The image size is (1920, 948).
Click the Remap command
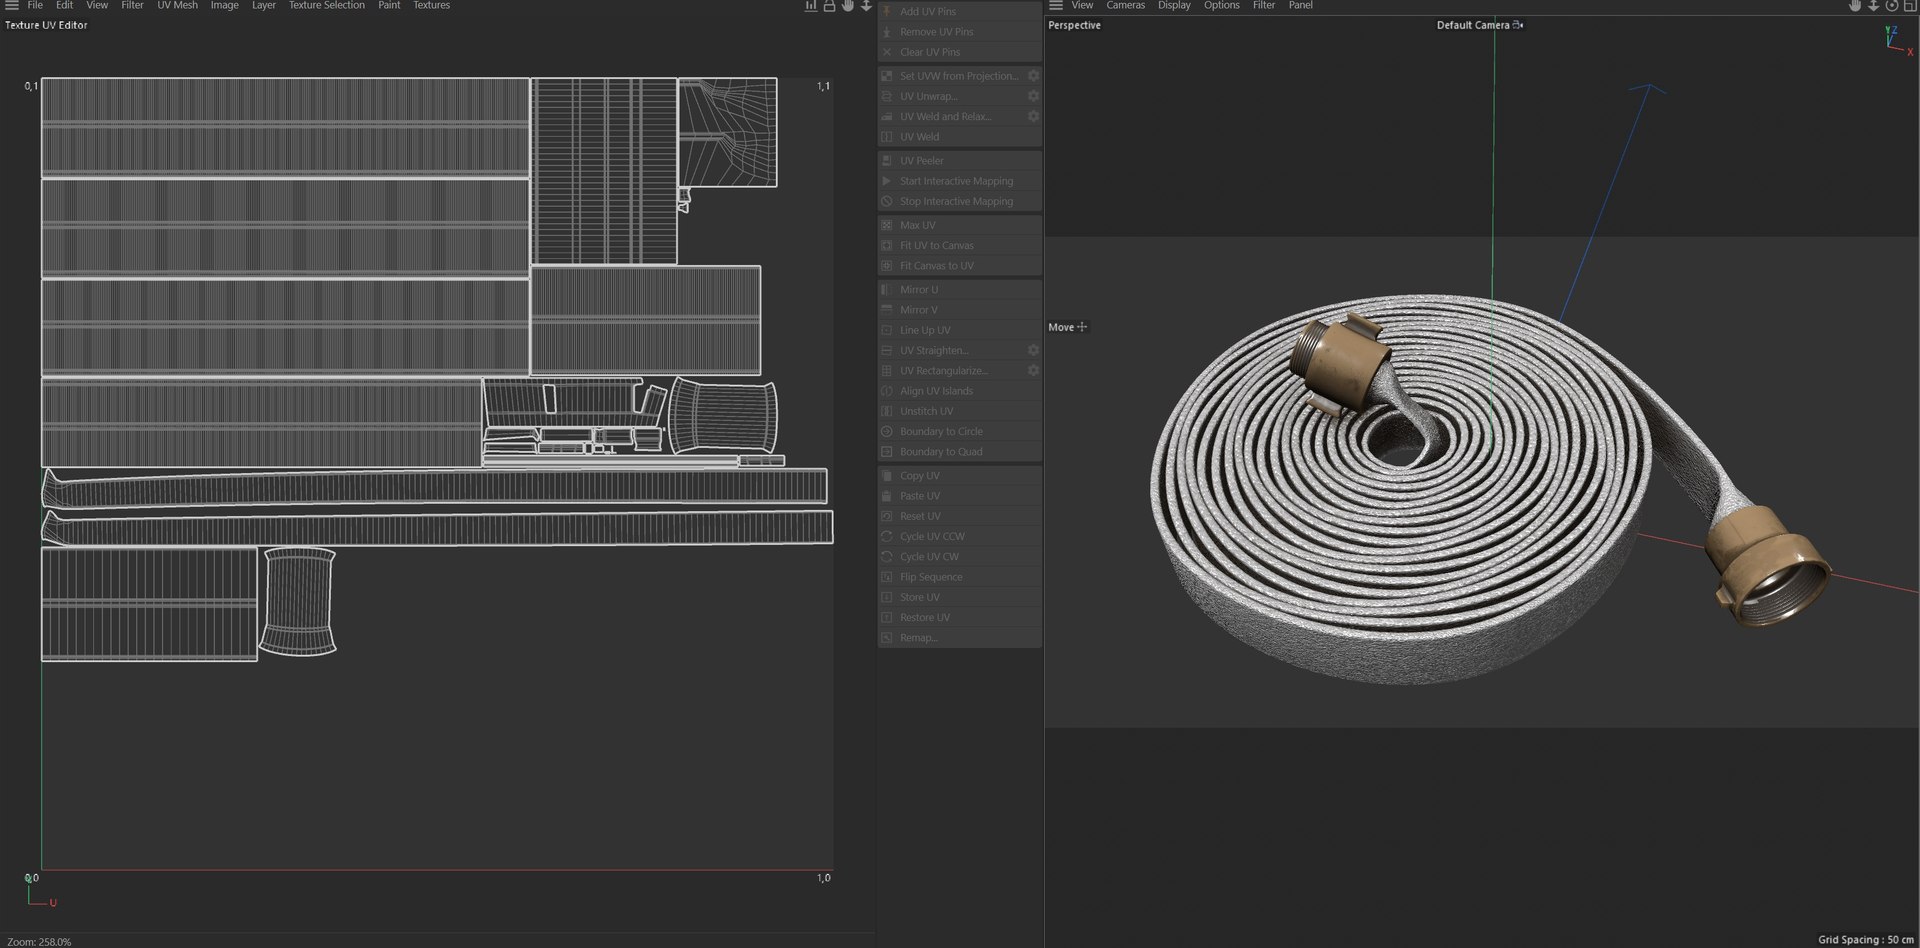click(x=960, y=637)
